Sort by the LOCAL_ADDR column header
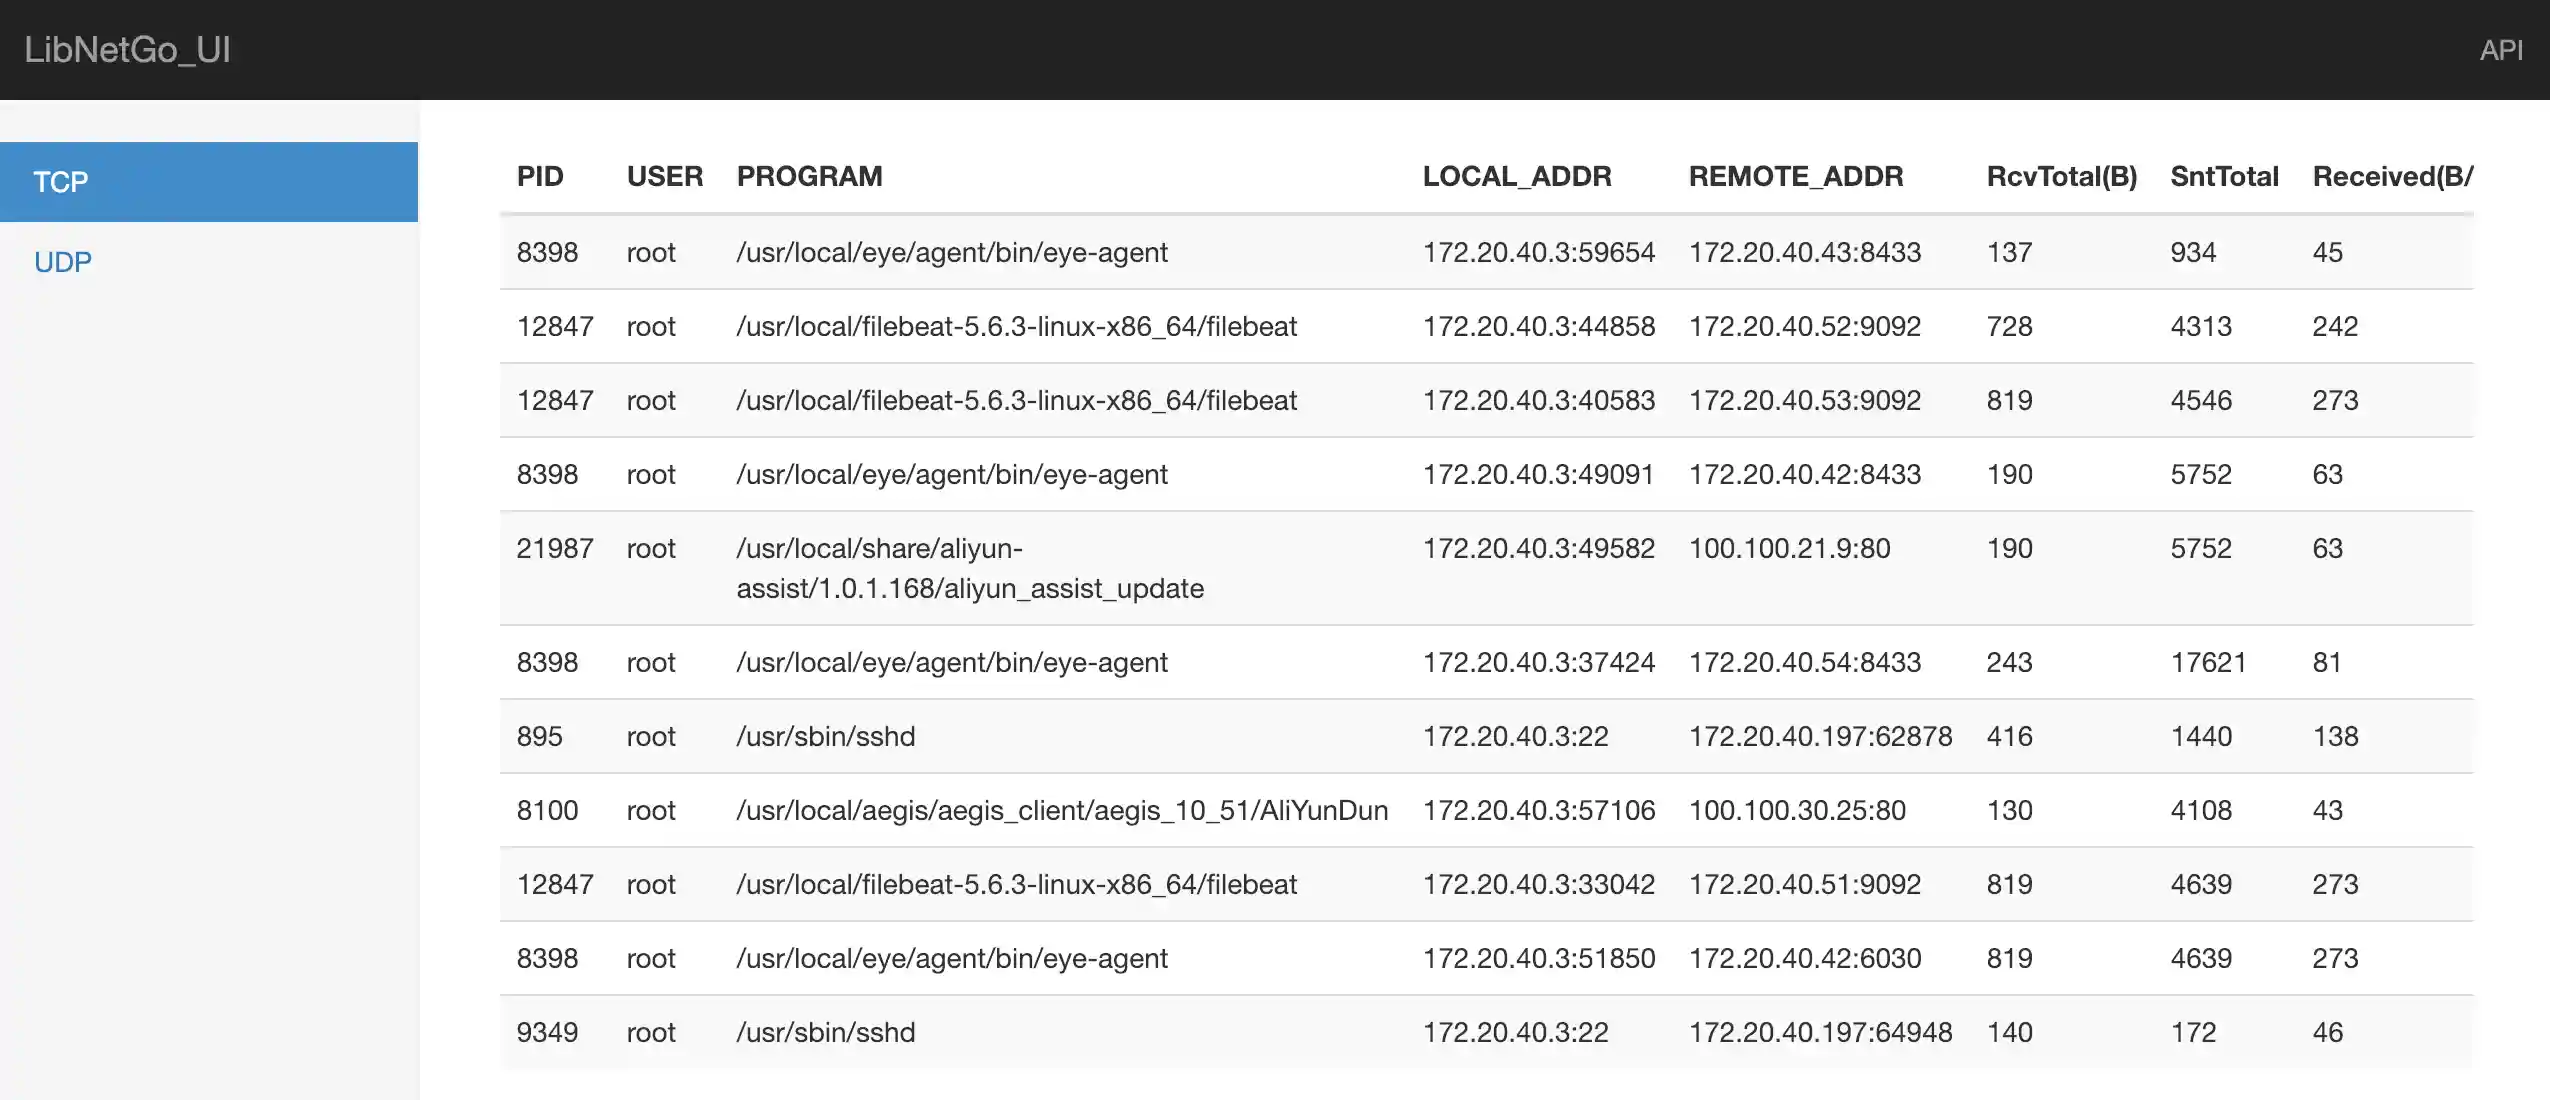Screen dimensions: 2550x1100 (x=1517, y=176)
